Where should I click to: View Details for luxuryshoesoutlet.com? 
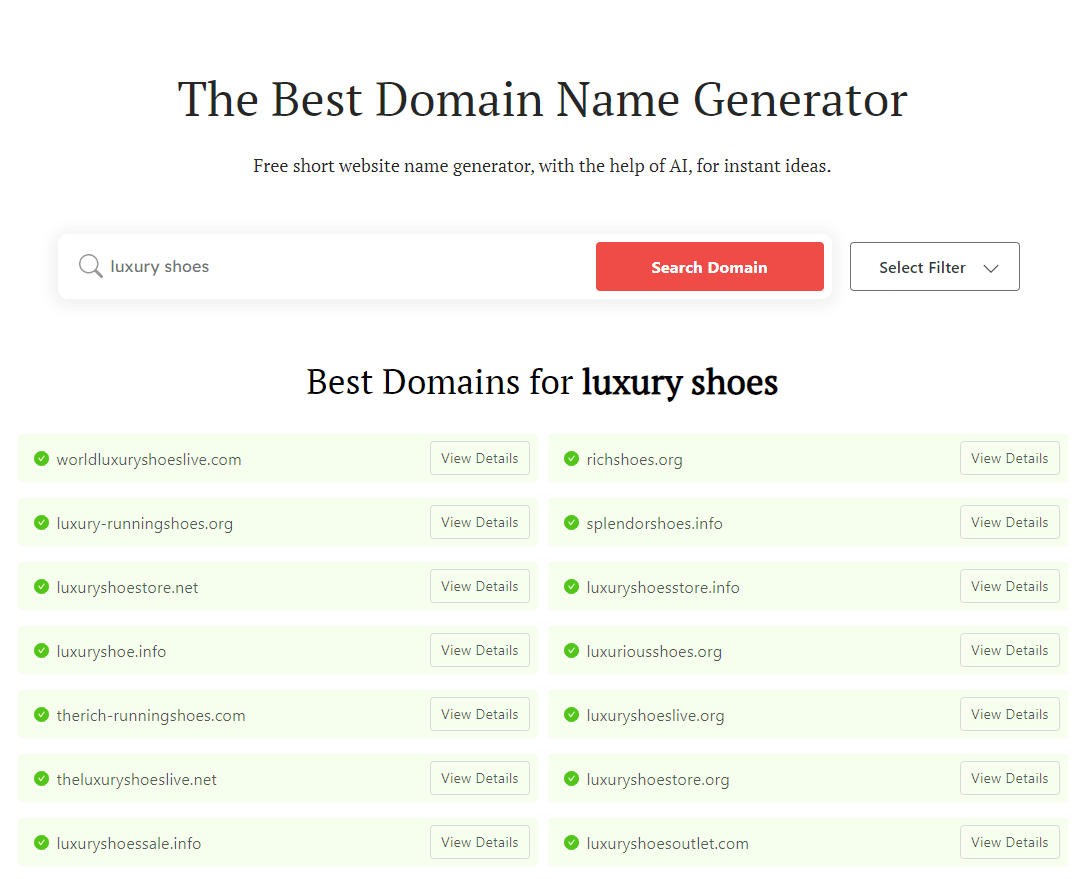(x=1010, y=843)
